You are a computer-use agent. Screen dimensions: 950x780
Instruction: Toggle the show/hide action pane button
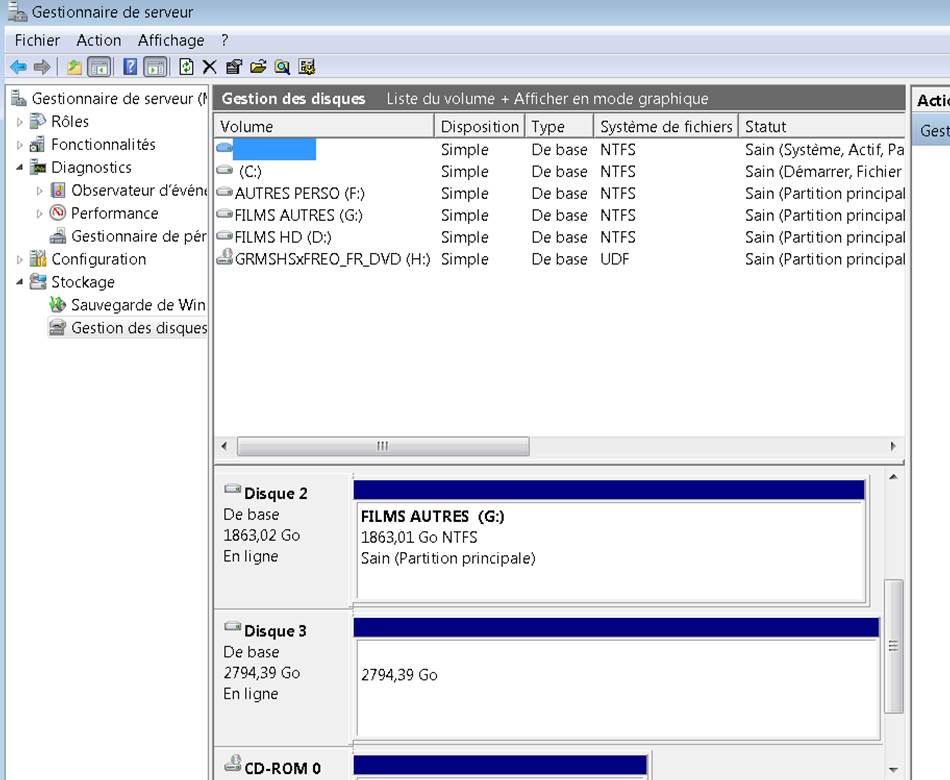155,67
